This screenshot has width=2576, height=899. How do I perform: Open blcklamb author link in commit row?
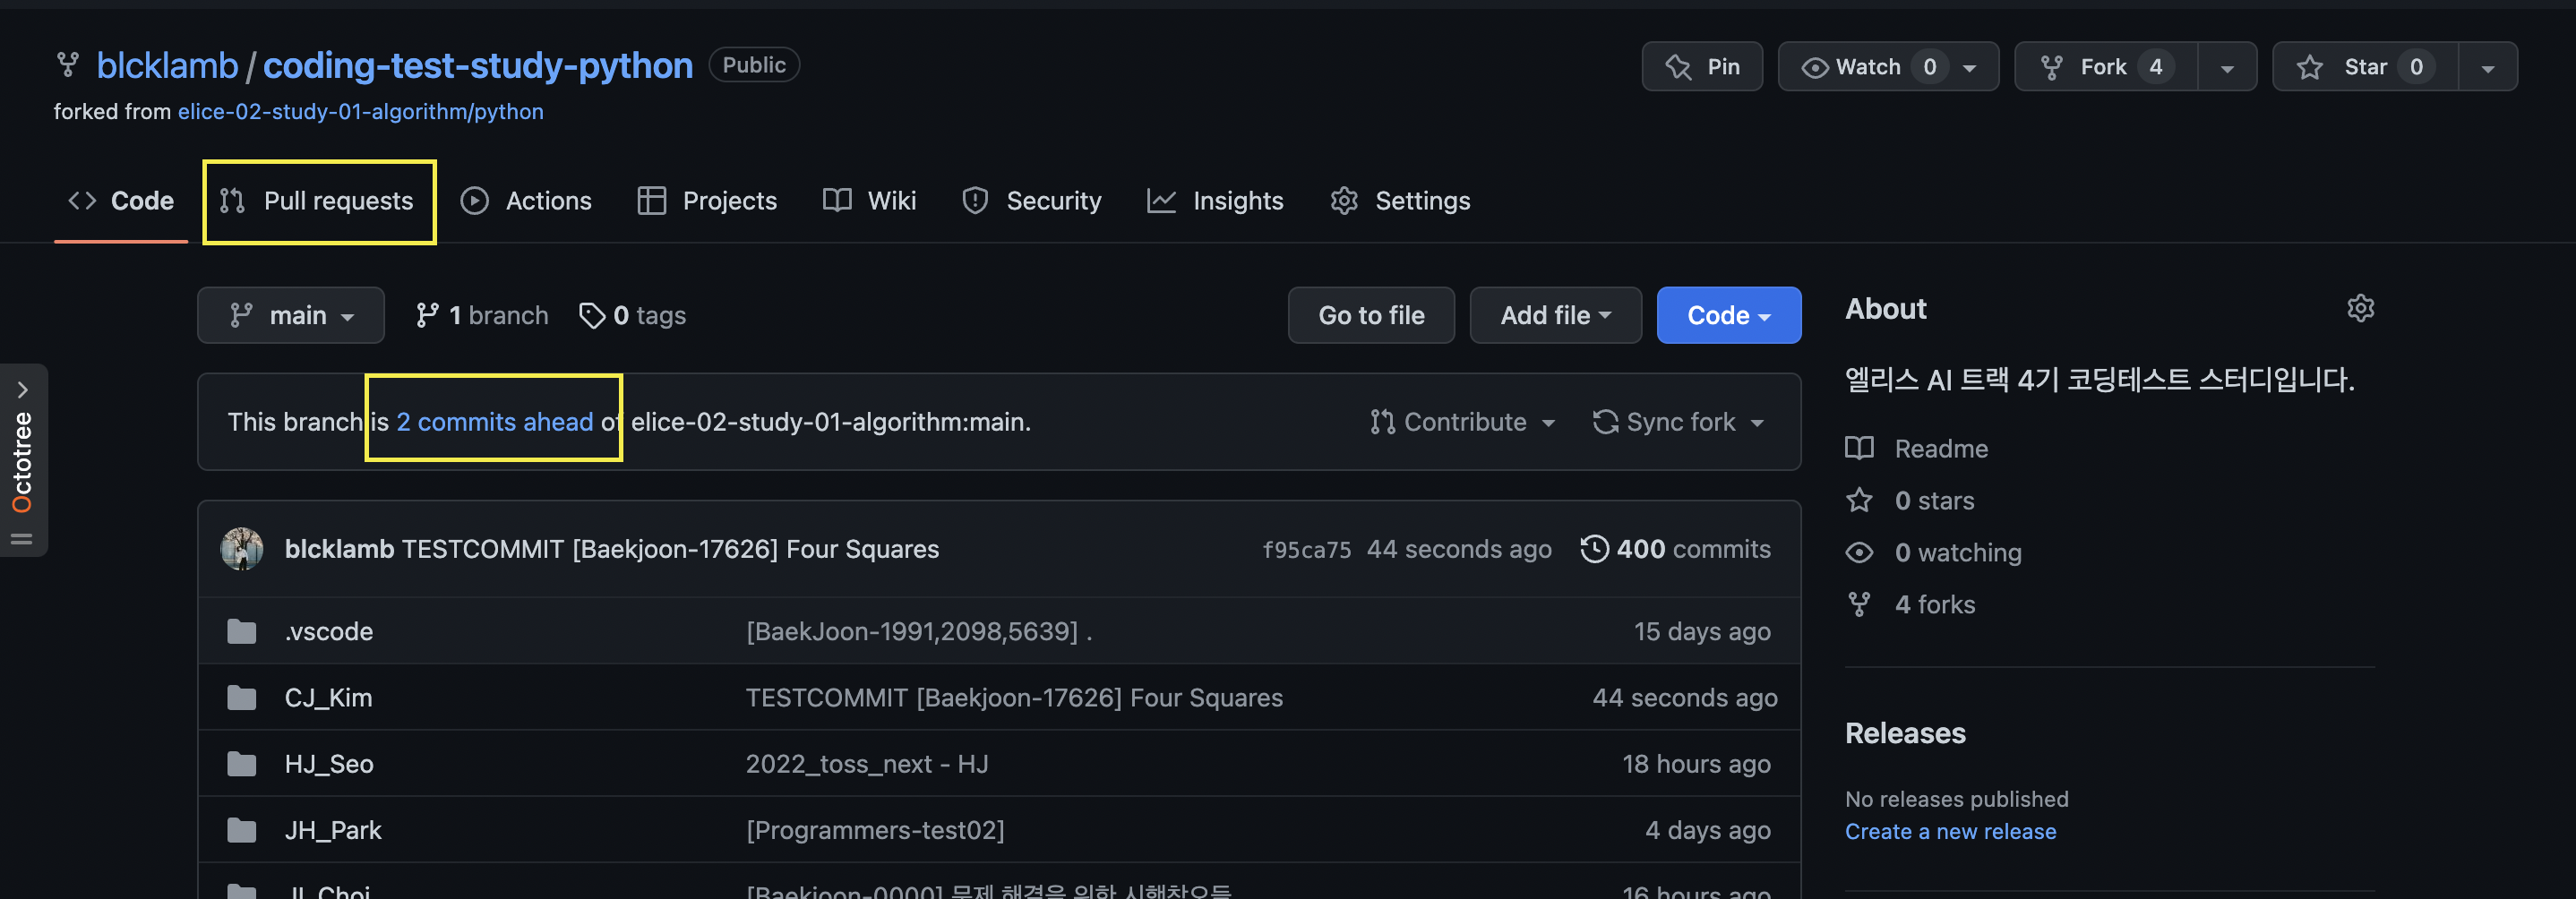click(339, 549)
